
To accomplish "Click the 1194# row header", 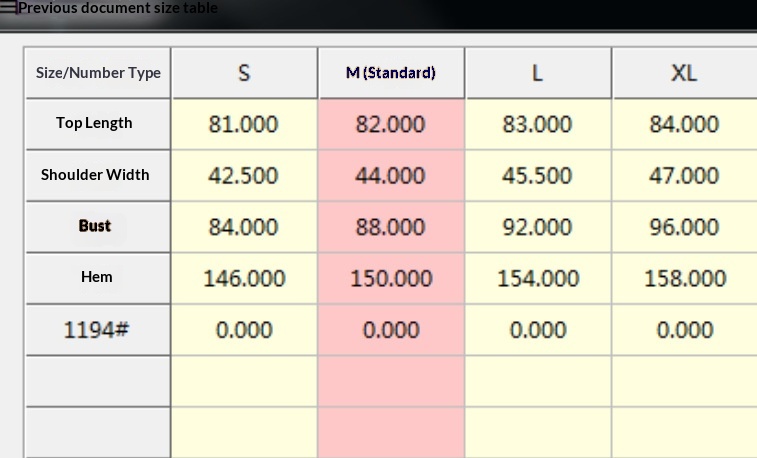I will (97, 329).
